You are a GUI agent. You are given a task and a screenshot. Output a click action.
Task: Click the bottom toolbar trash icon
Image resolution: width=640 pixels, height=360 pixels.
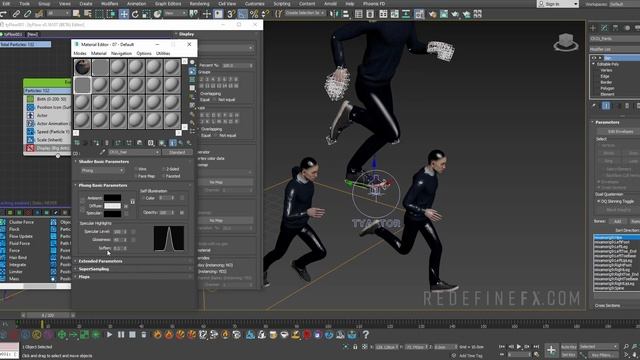[144, 335]
